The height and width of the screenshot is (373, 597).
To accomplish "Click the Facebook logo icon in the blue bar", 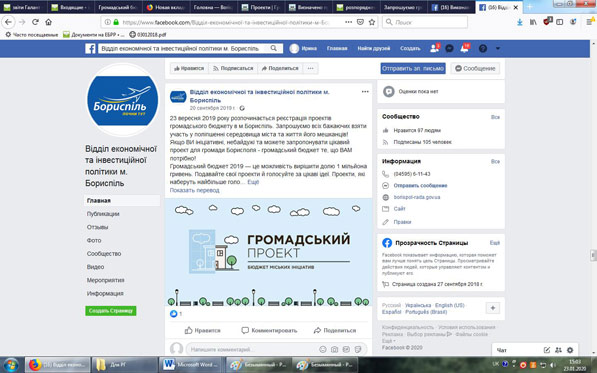I will (90, 48).
